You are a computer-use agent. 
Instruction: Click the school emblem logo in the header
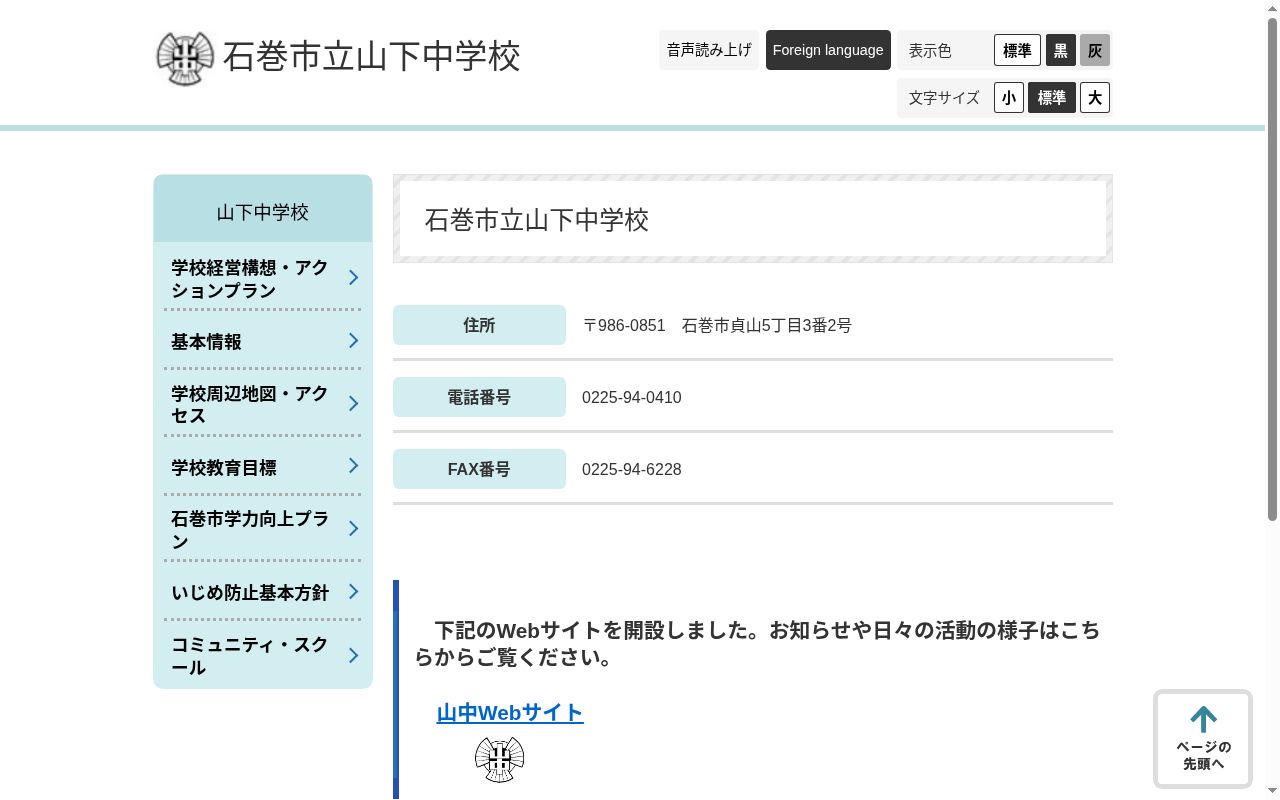[x=185, y=58]
